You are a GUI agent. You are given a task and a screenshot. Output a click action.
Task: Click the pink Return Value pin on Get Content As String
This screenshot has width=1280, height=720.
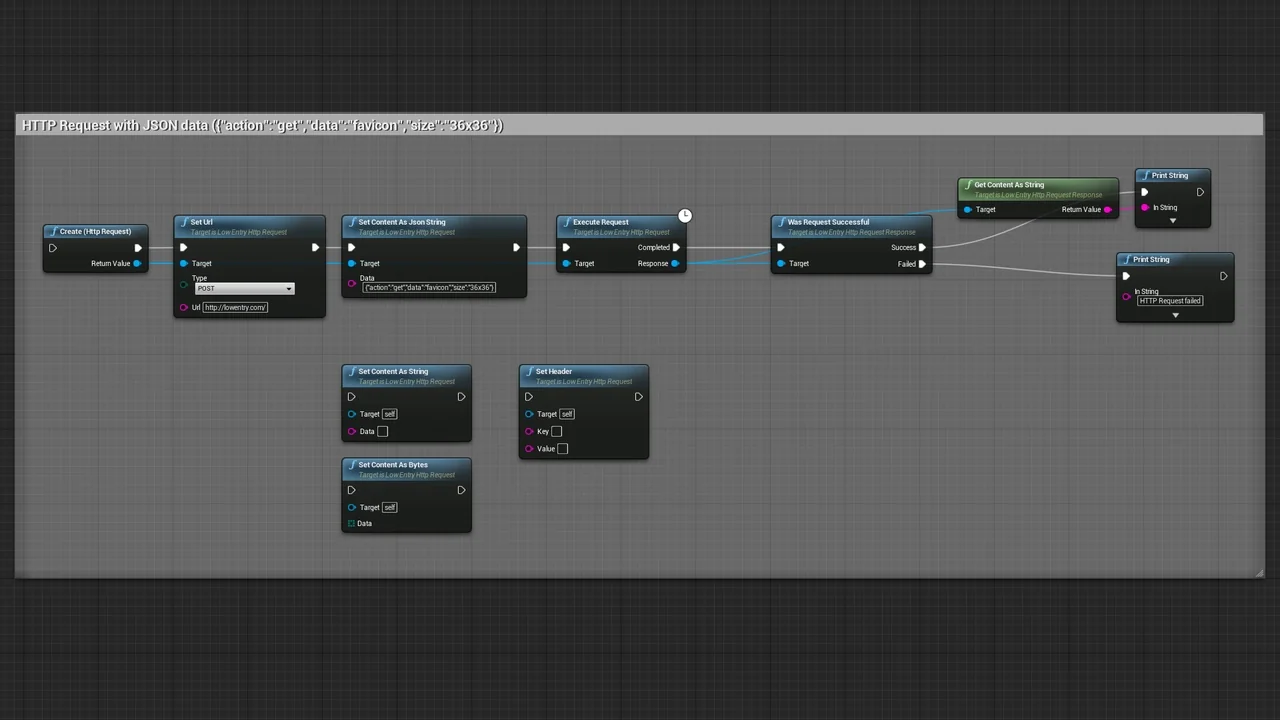[x=1107, y=210]
